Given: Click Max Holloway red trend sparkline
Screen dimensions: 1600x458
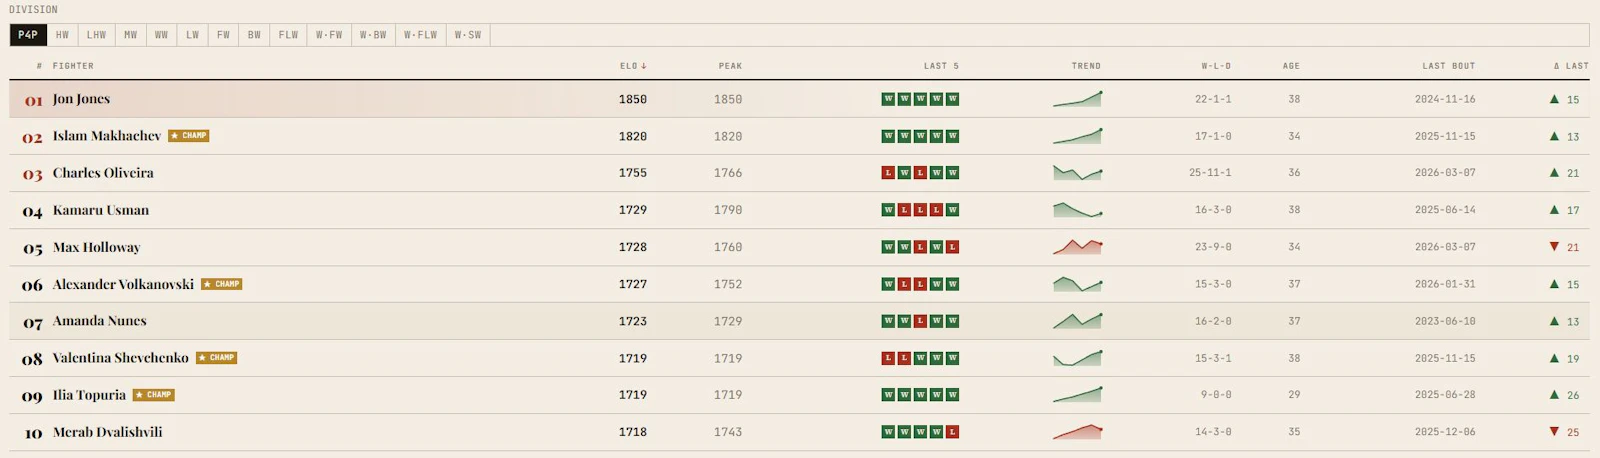Looking at the screenshot, I should 1077,247.
